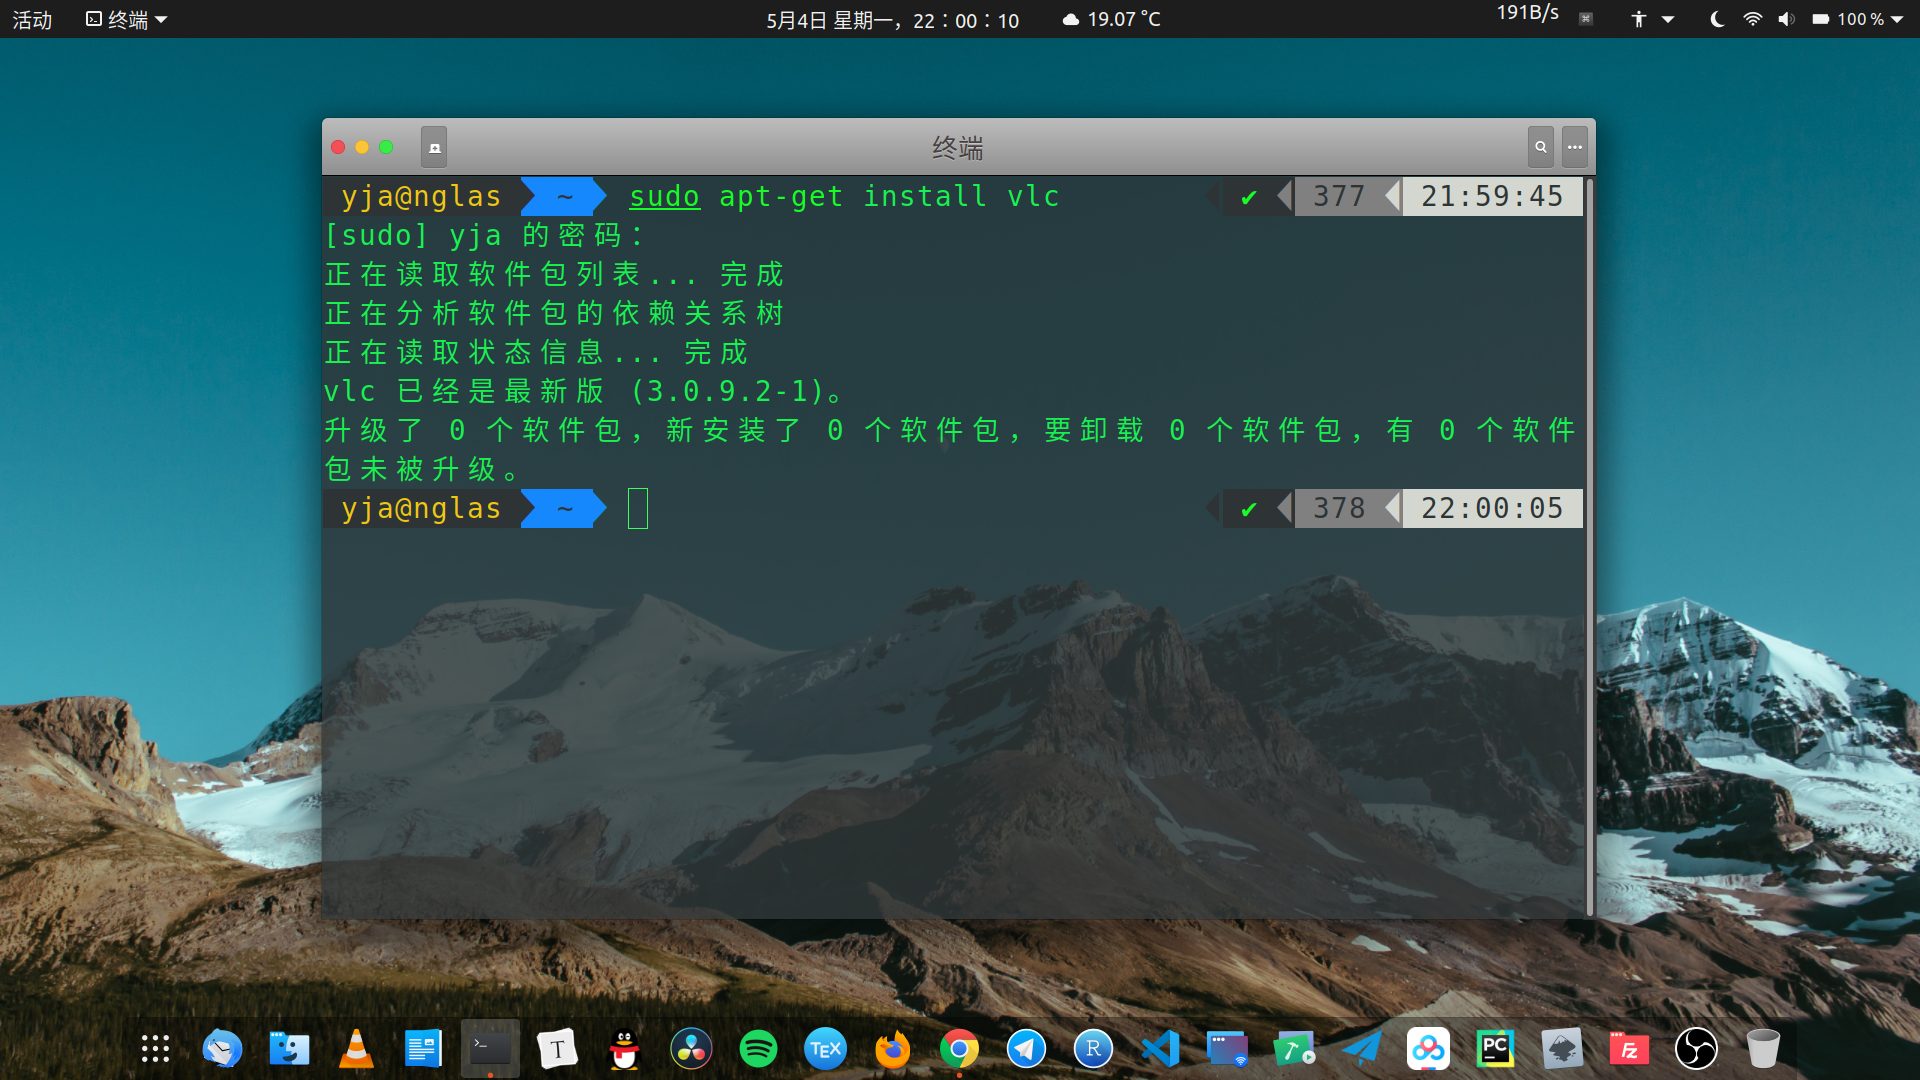The image size is (1920, 1080).
Task: Open FileZilla from the dock
Action: tap(1629, 1049)
